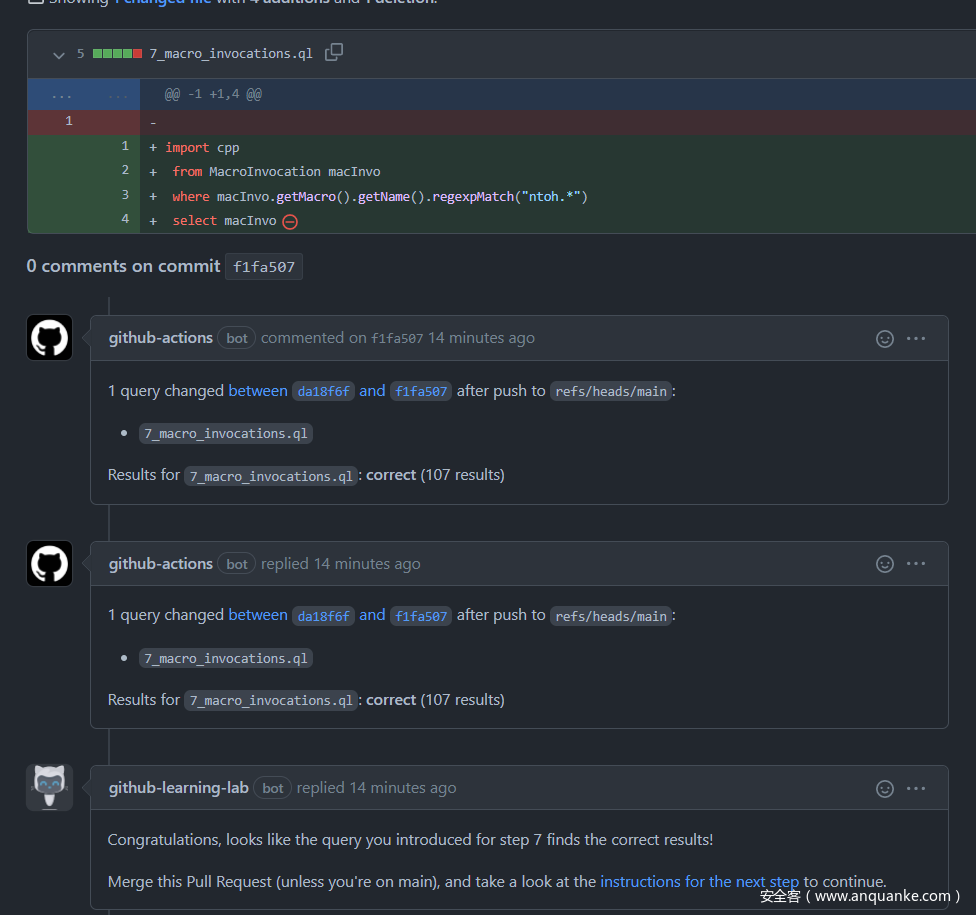This screenshot has width=976, height=915.
Task: Open the github-learning-lab bot avatar
Action: tap(49, 788)
